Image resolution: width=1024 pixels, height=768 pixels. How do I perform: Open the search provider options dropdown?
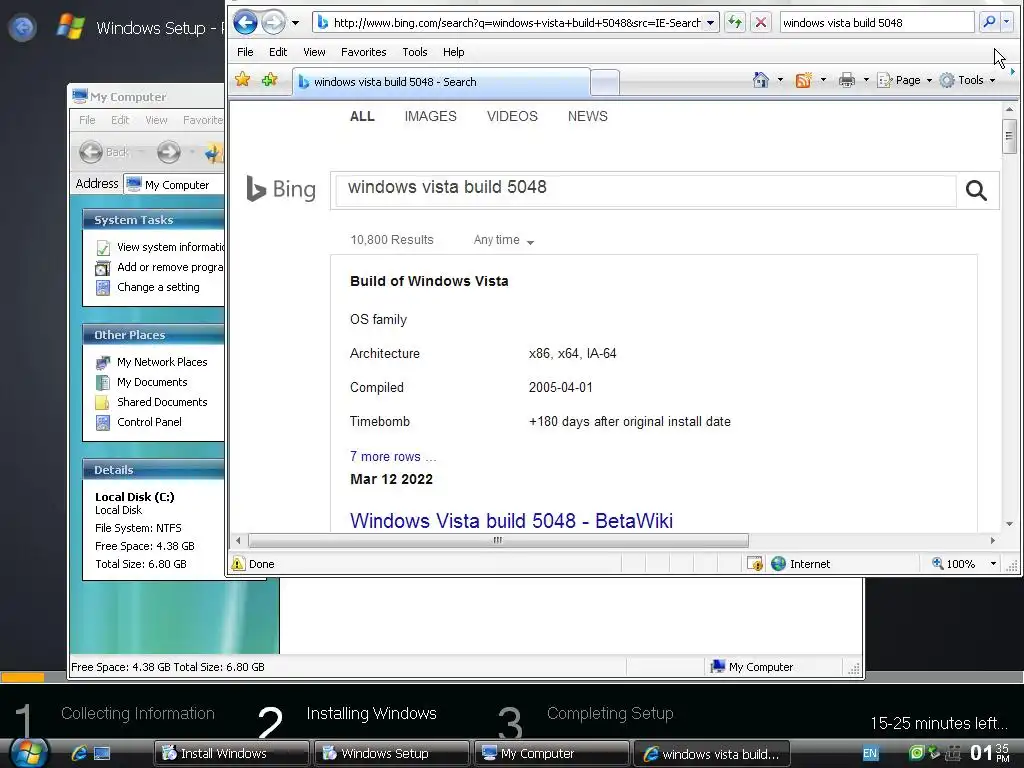1006,22
